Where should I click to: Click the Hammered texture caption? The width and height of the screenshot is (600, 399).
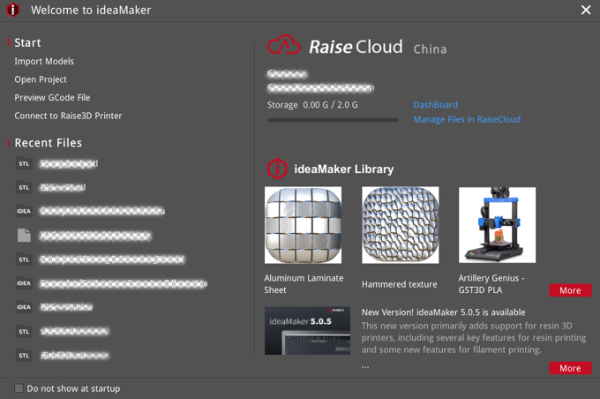[399, 284]
